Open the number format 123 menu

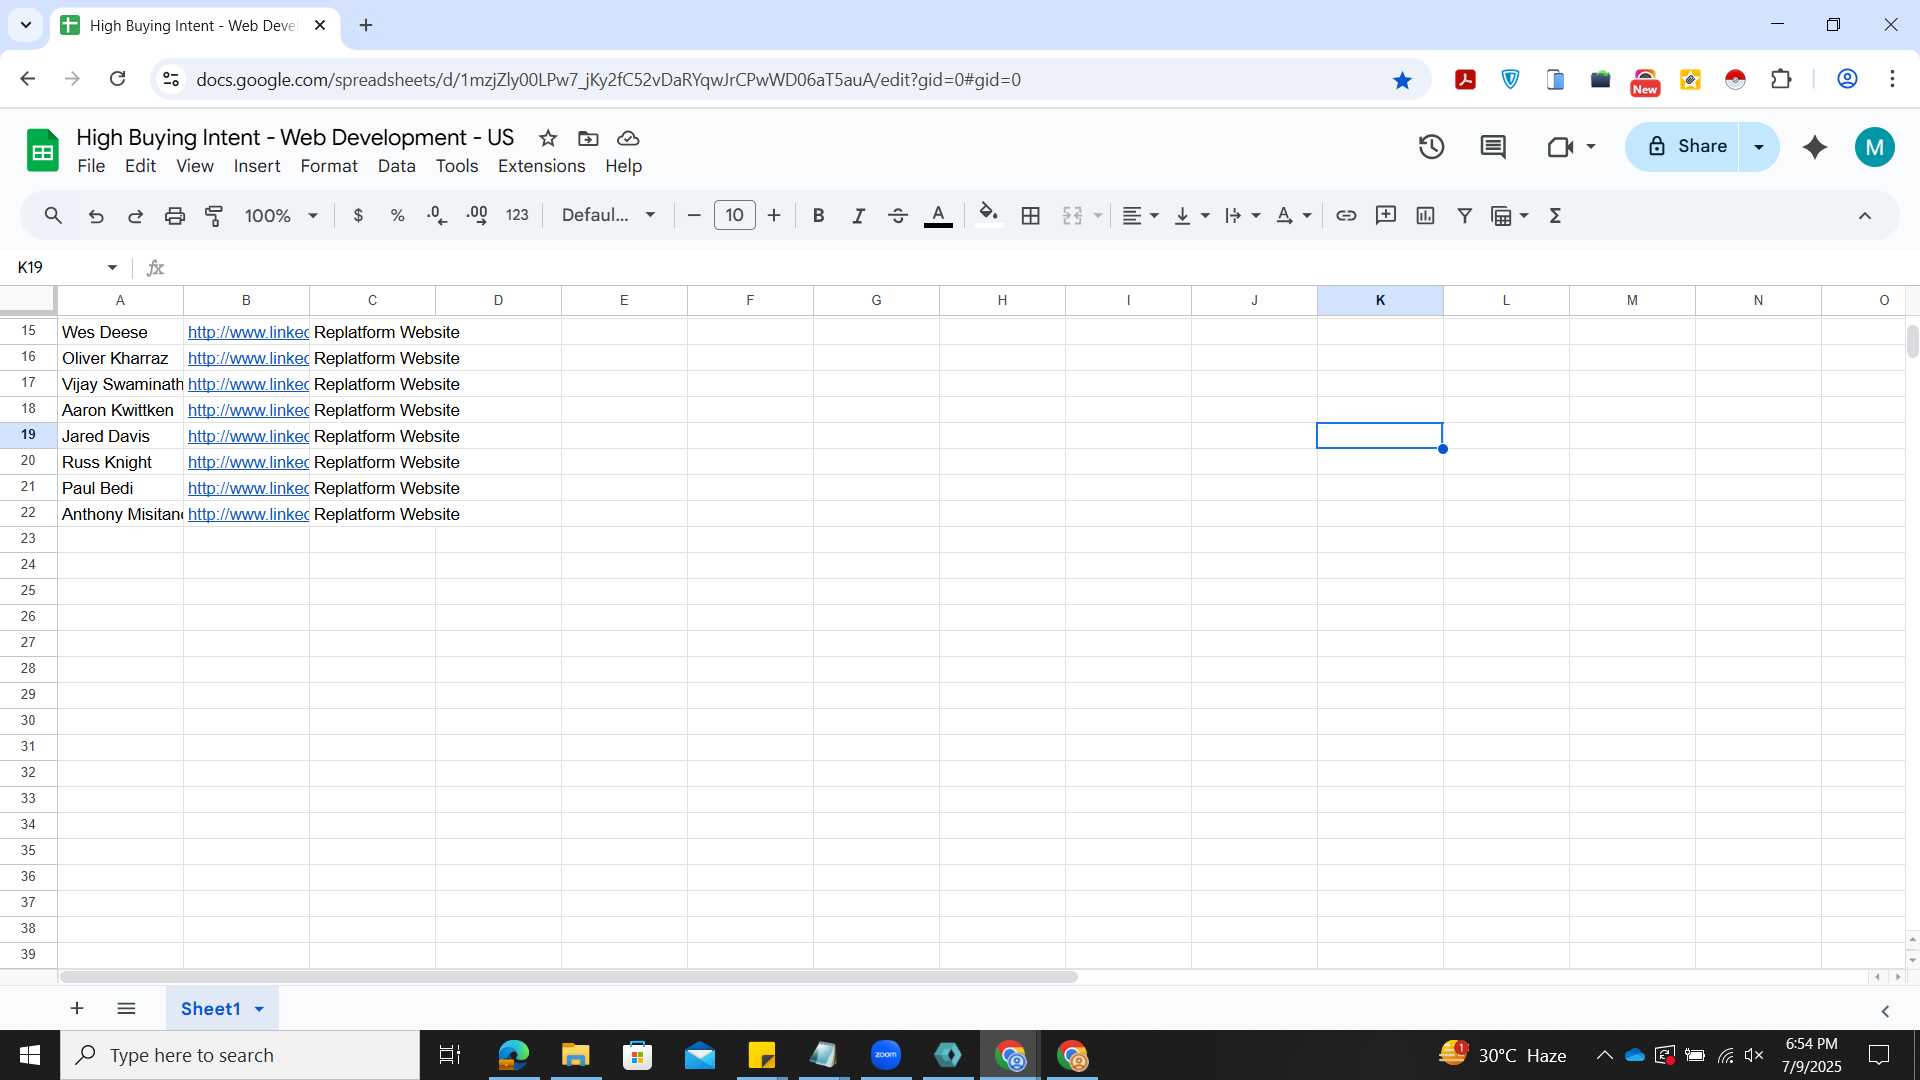pyautogui.click(x=517, y=215)
